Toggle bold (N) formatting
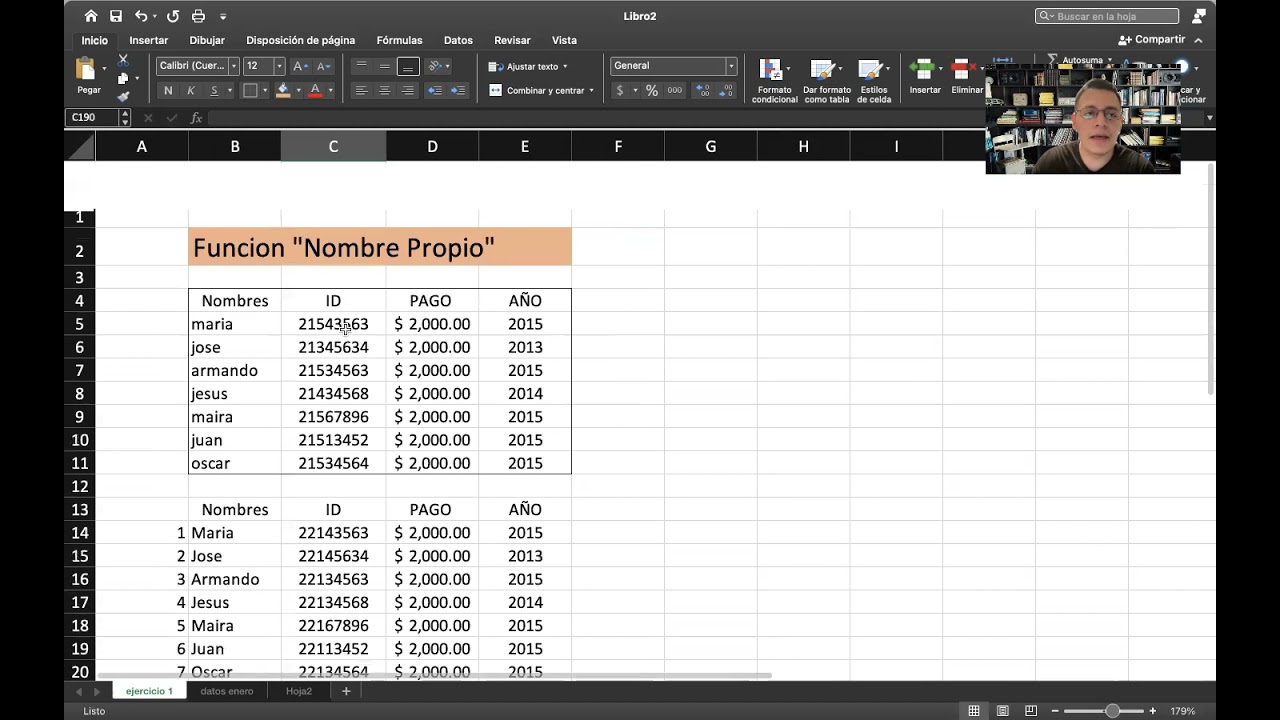This screenshot has height=720, width=1280. 168,90
